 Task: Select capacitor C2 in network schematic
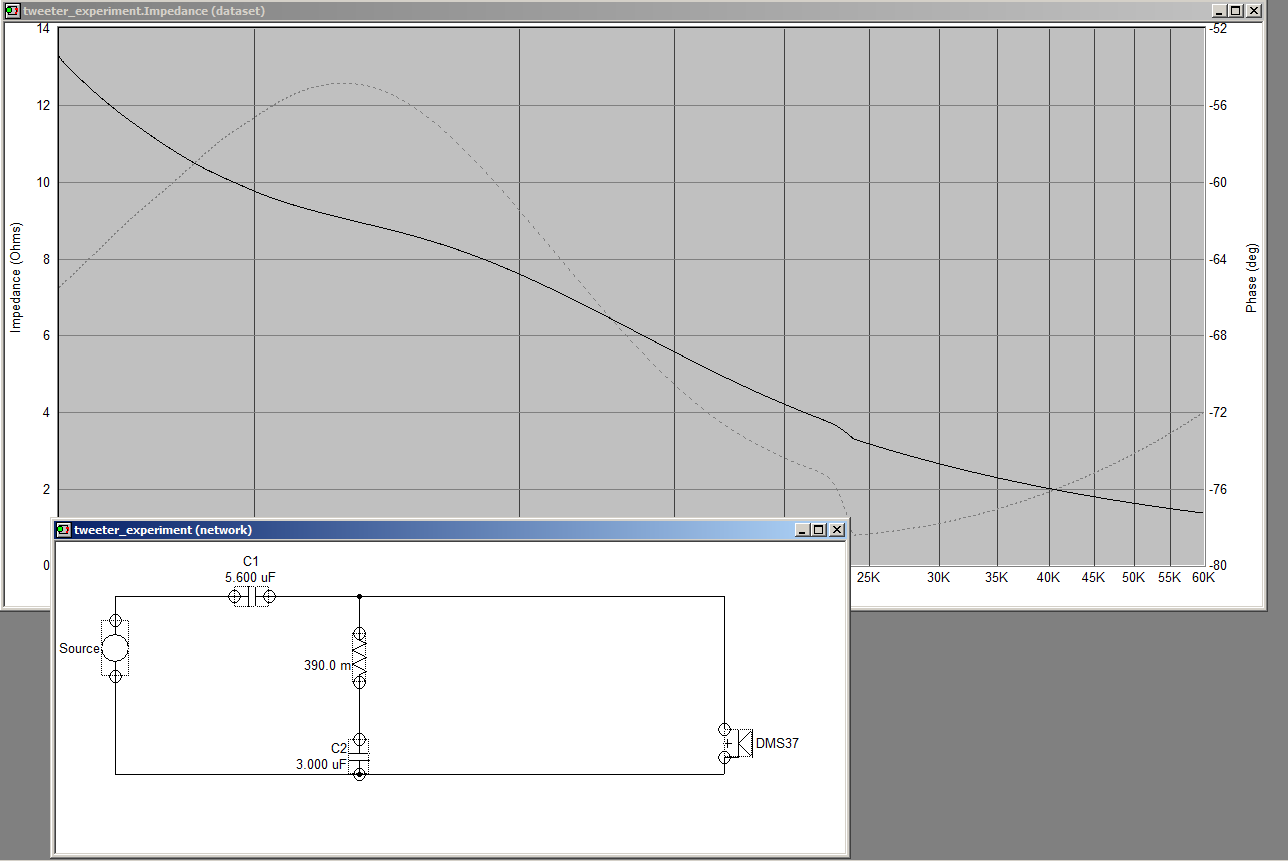(x=360, y=759)
